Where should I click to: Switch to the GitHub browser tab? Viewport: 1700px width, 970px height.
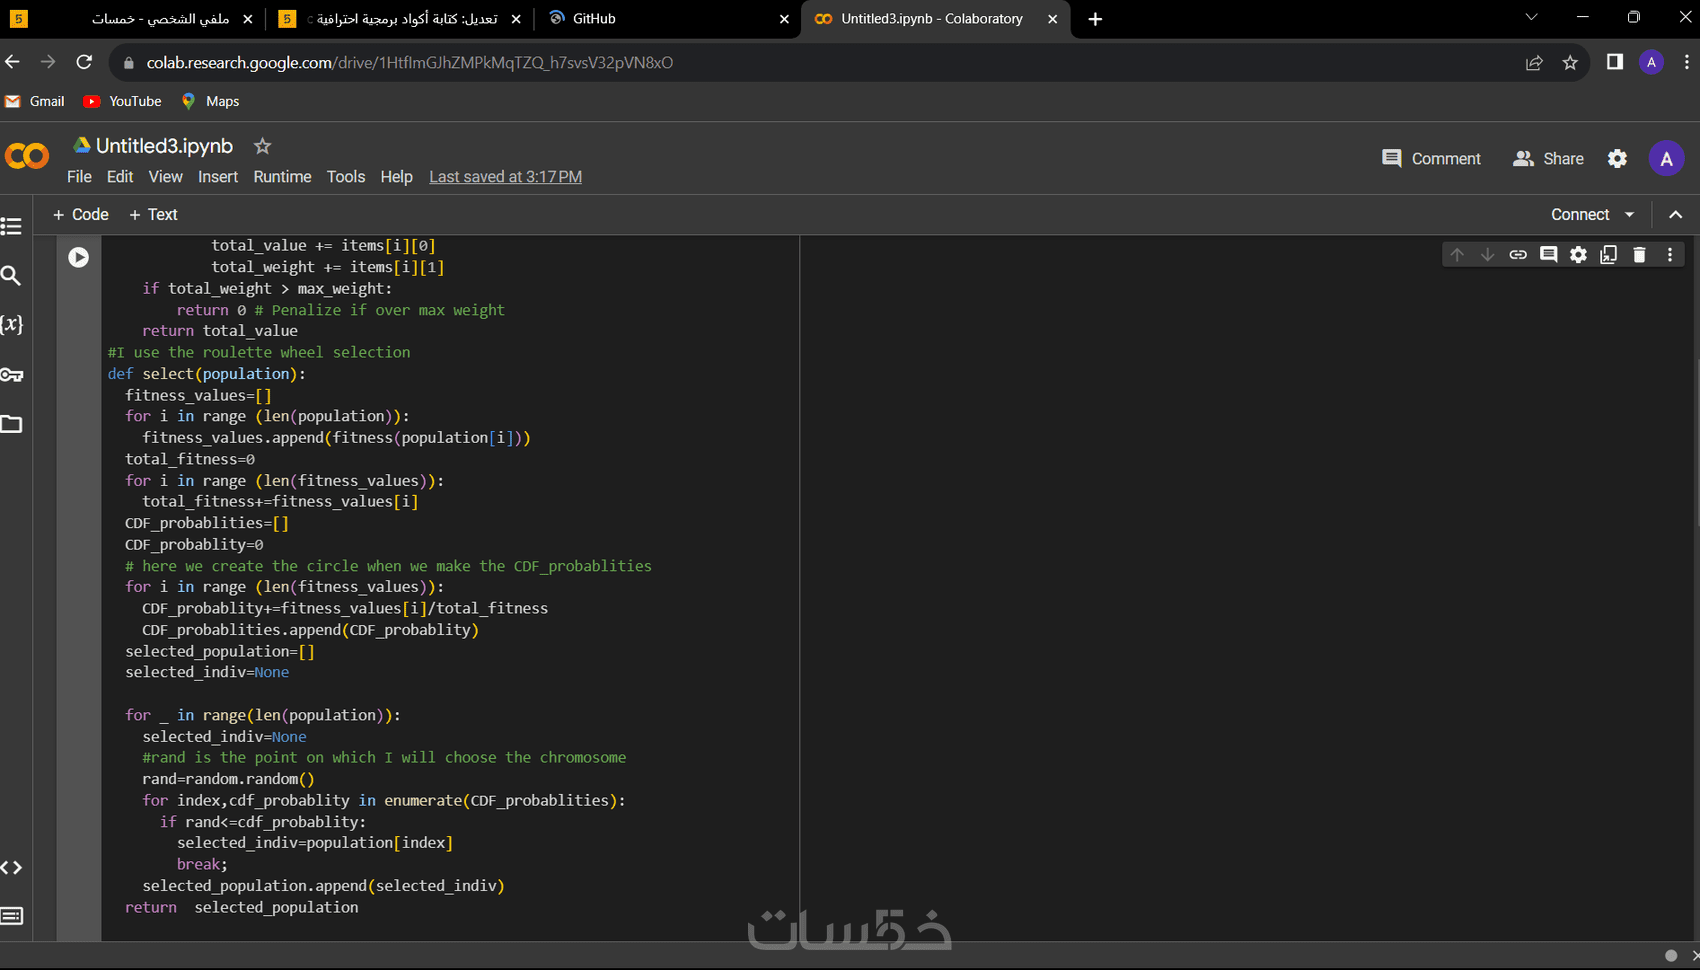pos(595,18)
